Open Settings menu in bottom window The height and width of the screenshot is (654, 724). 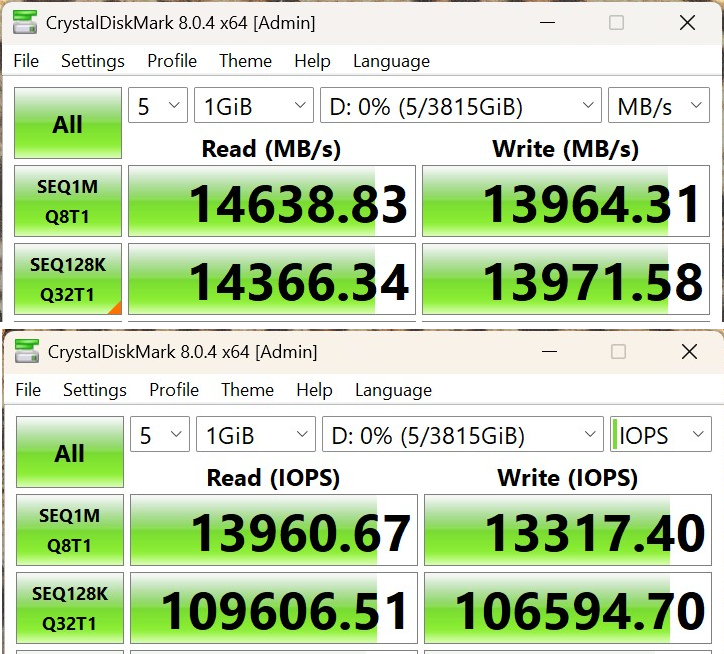tap(95, 390)
